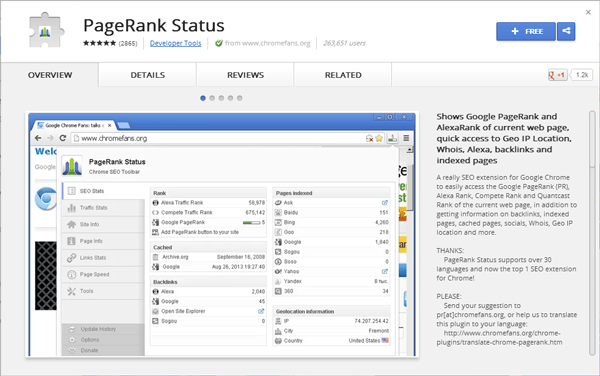Click the PageRank Status popup logo
600x376 pixels.
pos(72,166)
